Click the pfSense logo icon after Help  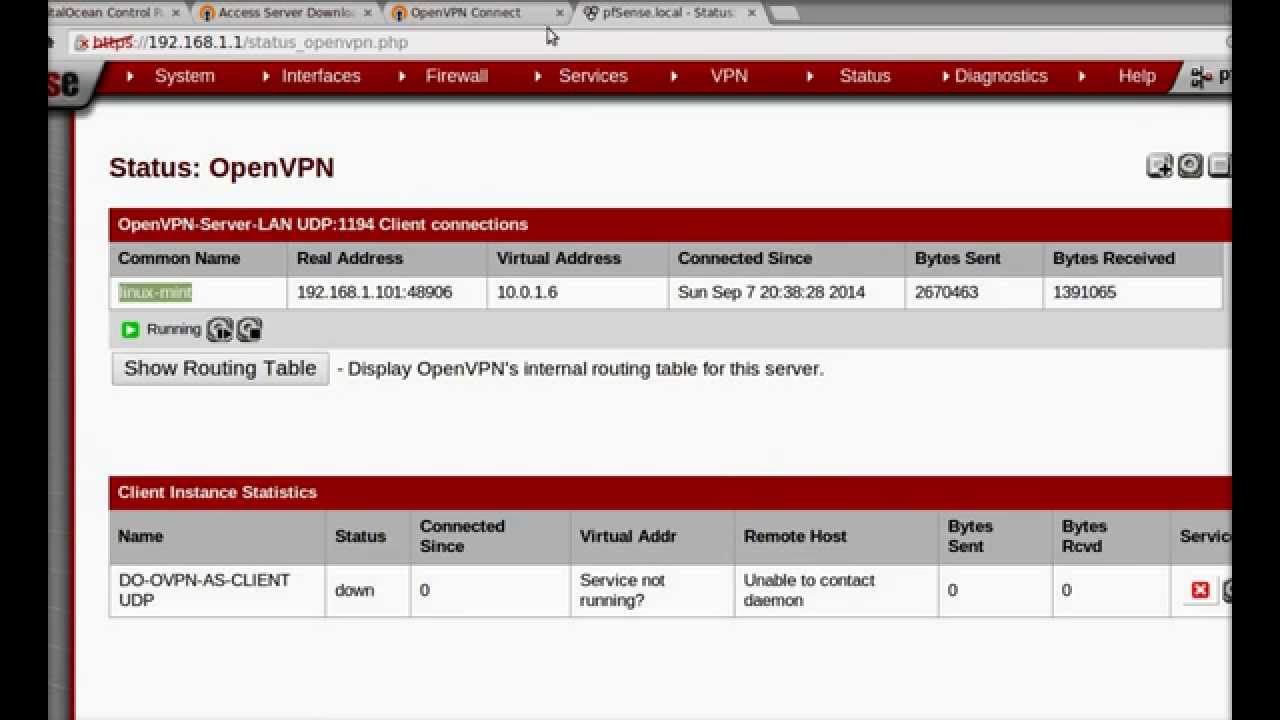pos(1202,77)
